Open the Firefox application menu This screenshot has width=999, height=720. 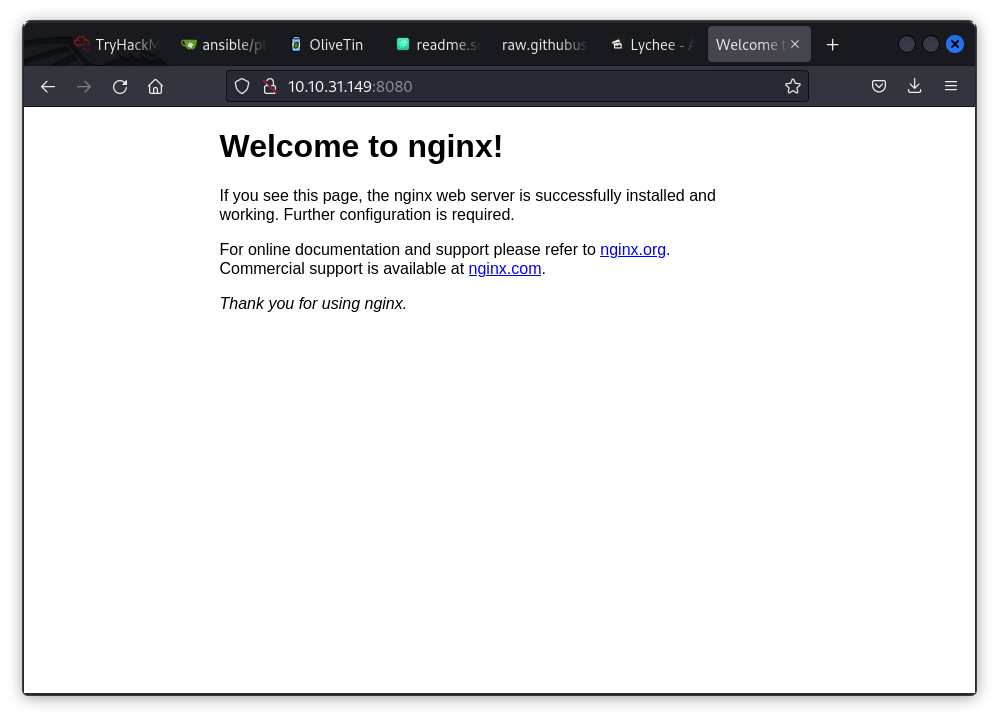click(x=951, y=86)
